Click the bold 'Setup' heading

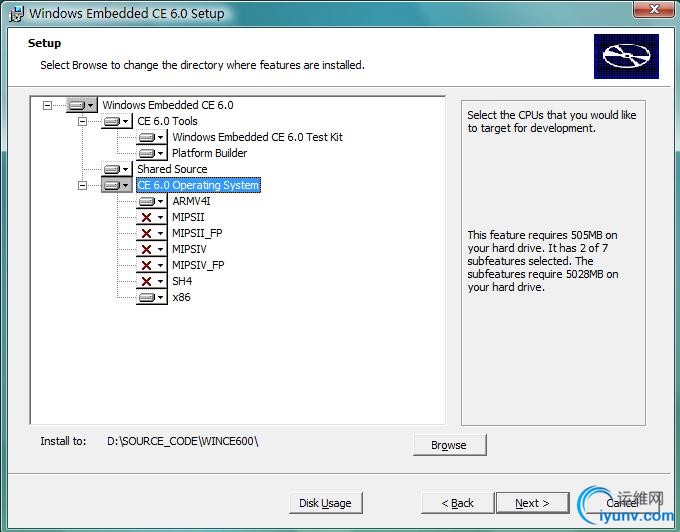tap(45, 43)
